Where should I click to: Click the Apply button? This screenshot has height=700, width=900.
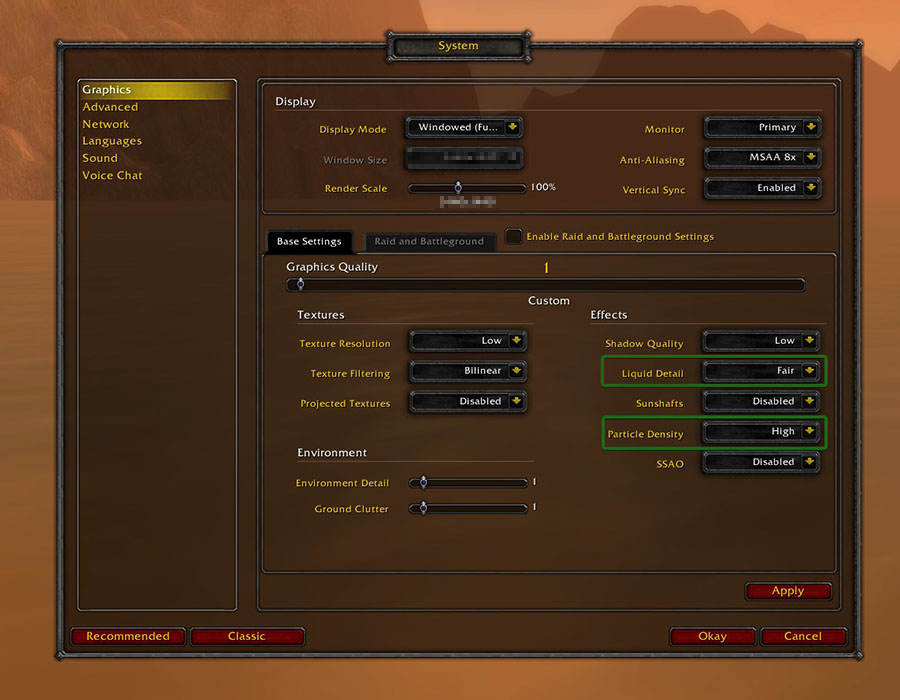[x=788, y=590]
